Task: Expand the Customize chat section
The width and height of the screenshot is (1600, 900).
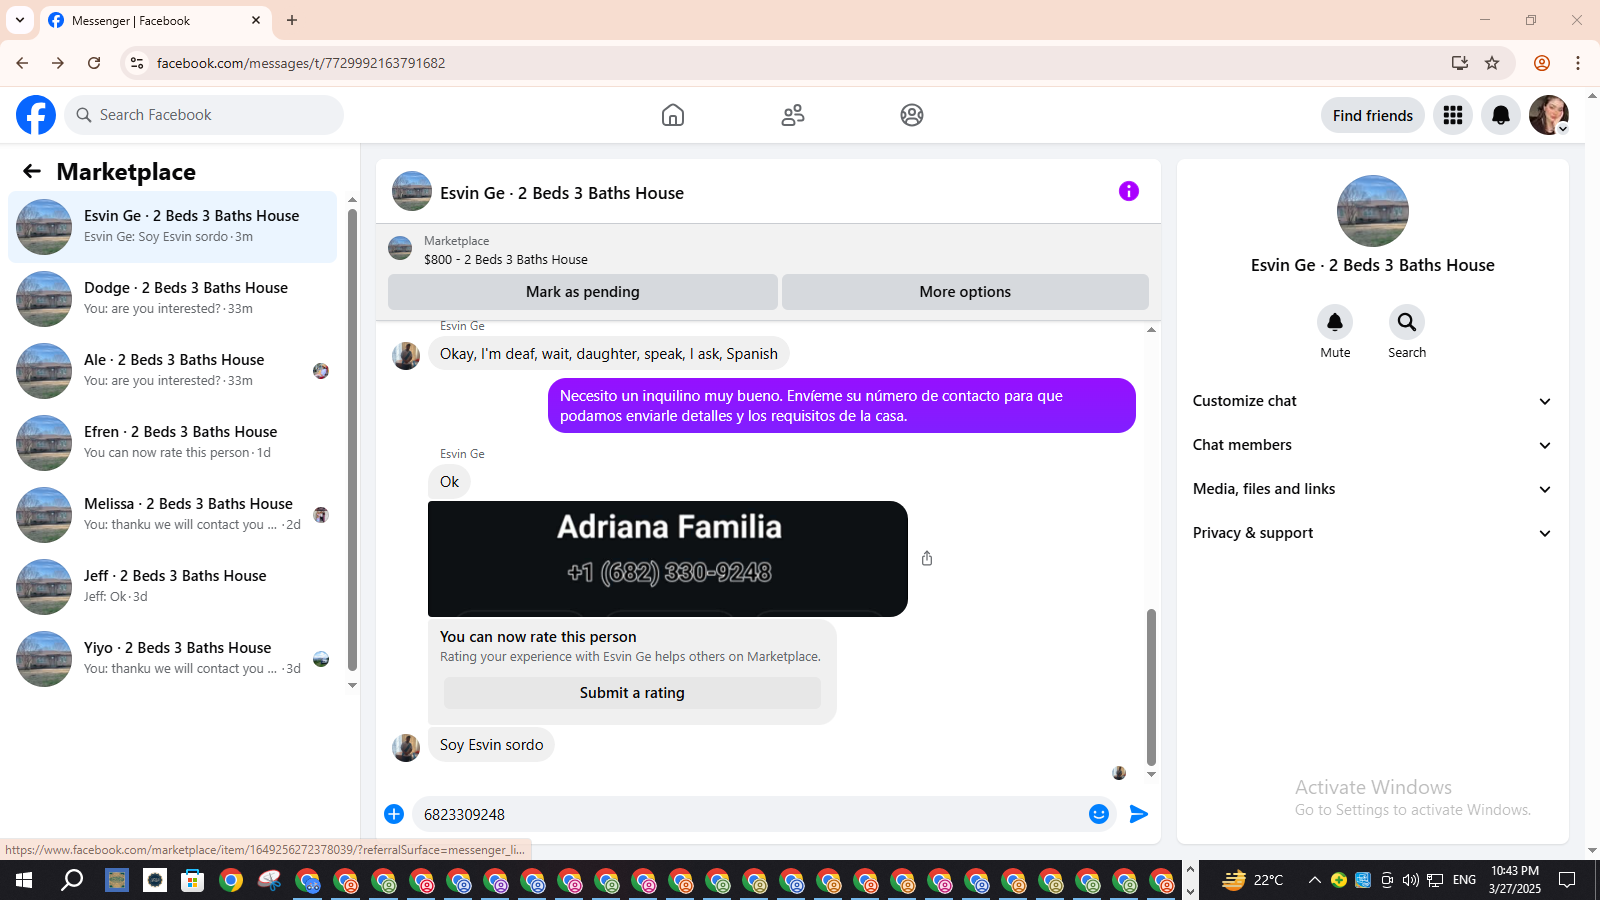Action: (1372, 401)
